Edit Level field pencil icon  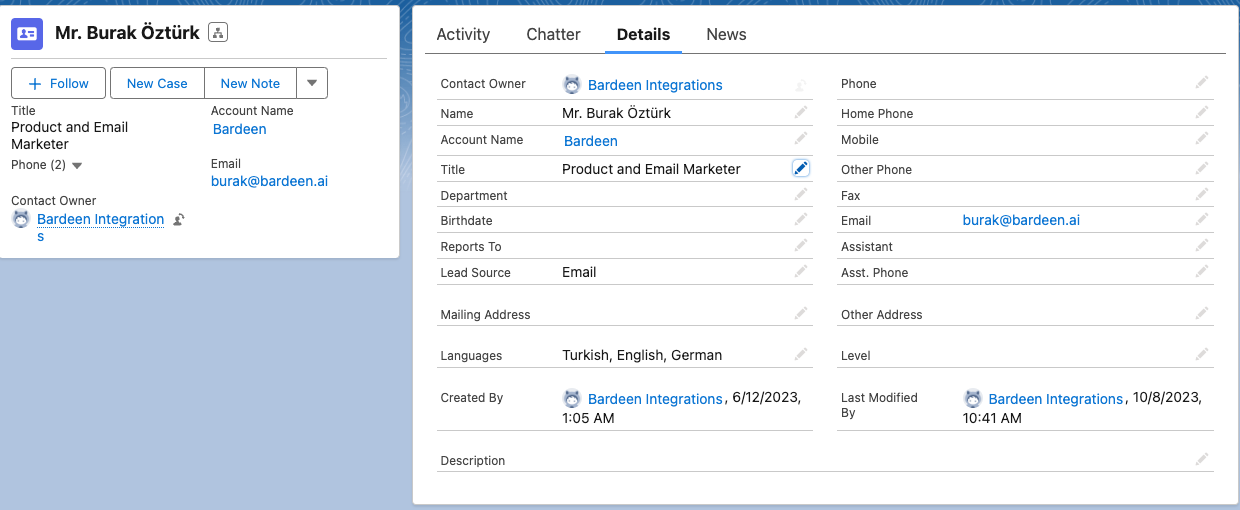coord(1202,354)
